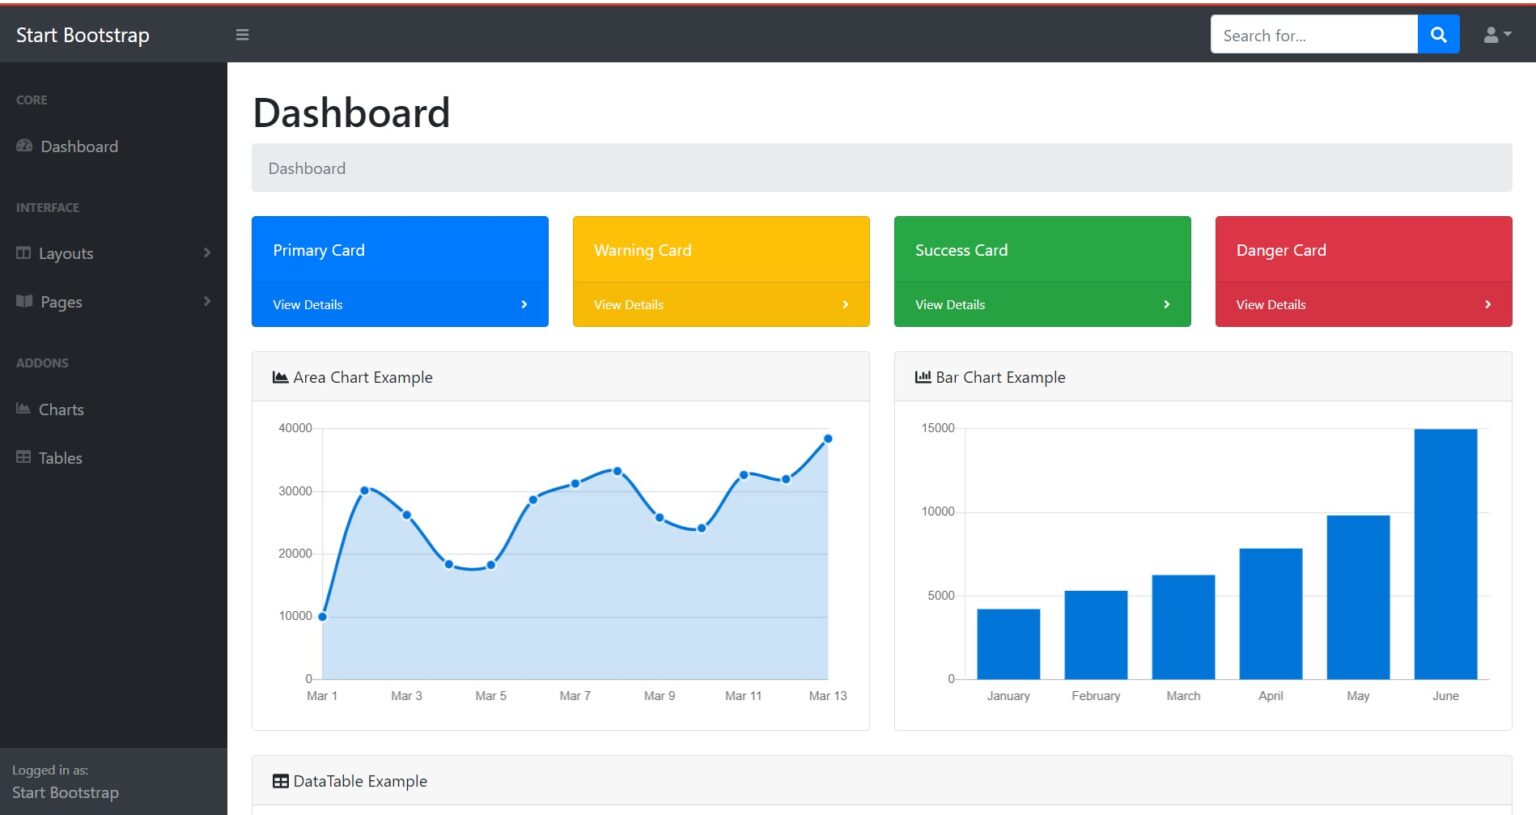Viewport: 1536px width, 815px height.
Task: Expand the Pages sidebar section
Action: (x=60, y=301)
